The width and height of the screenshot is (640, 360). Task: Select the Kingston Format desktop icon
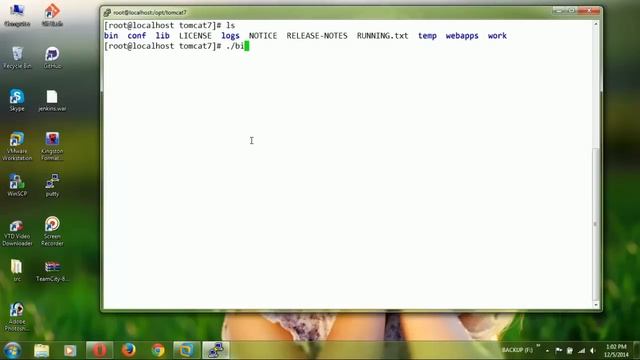(52, 146)
